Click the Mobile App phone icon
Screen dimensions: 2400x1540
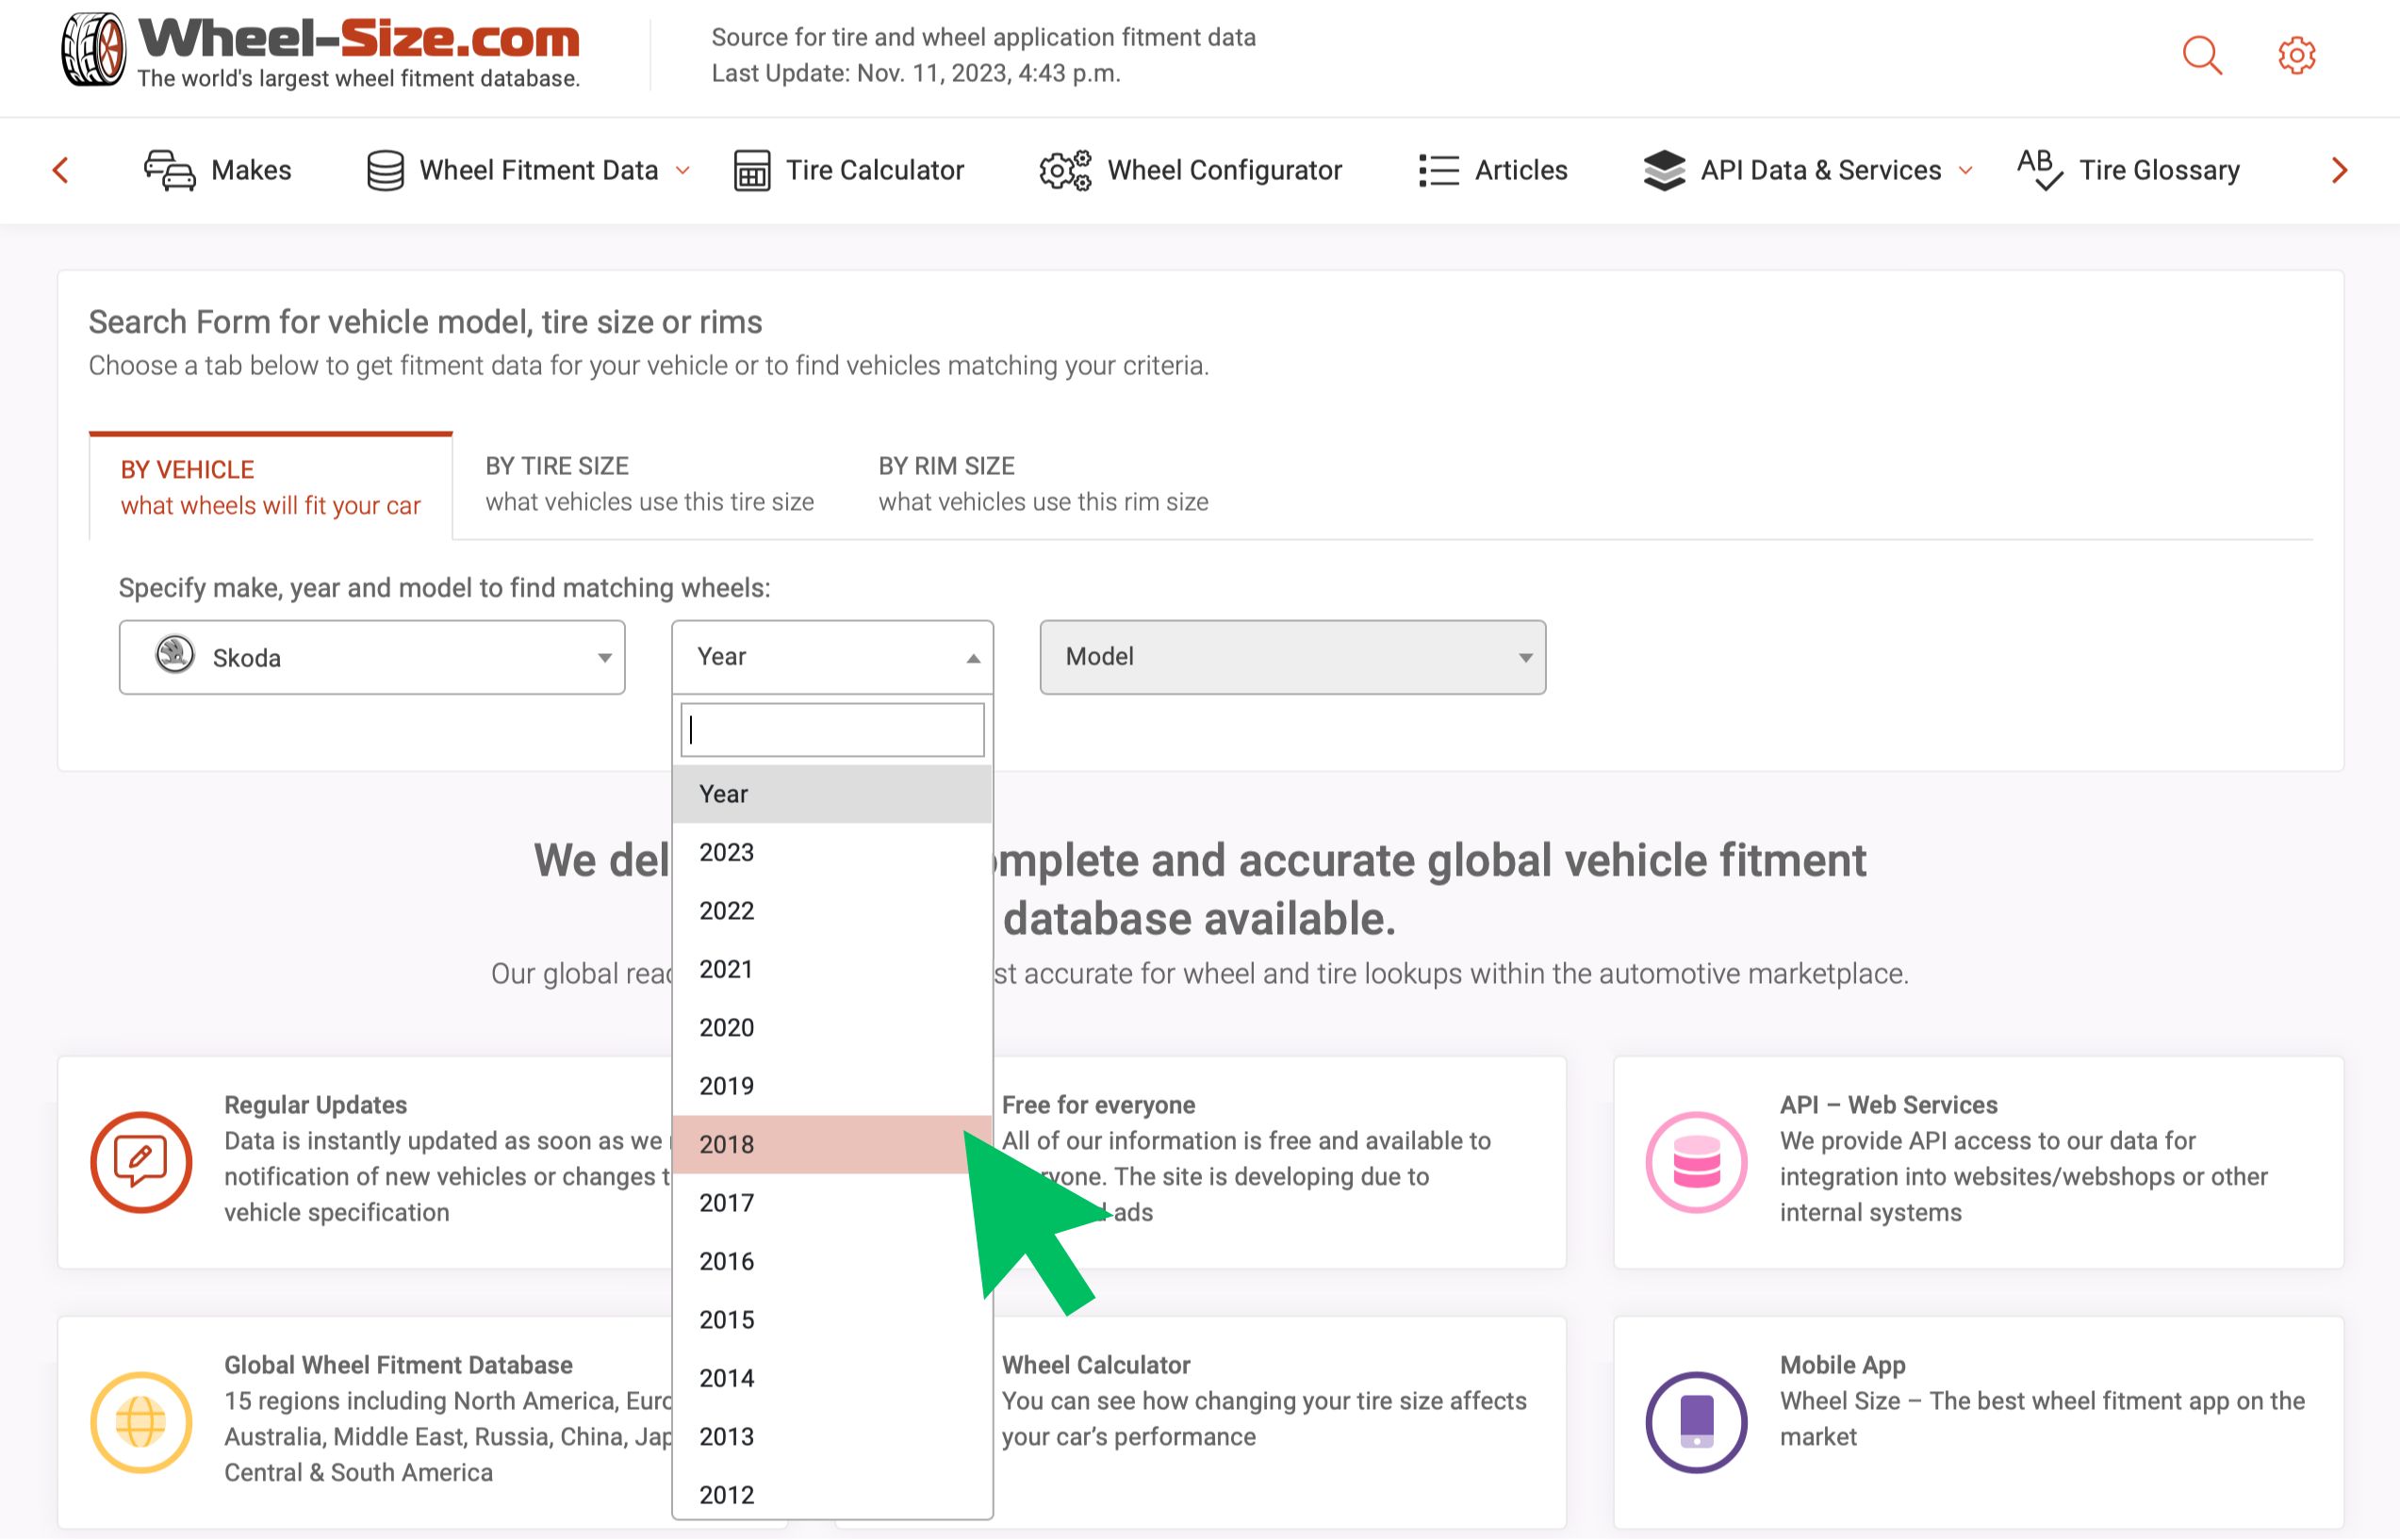point(1697,1422)
